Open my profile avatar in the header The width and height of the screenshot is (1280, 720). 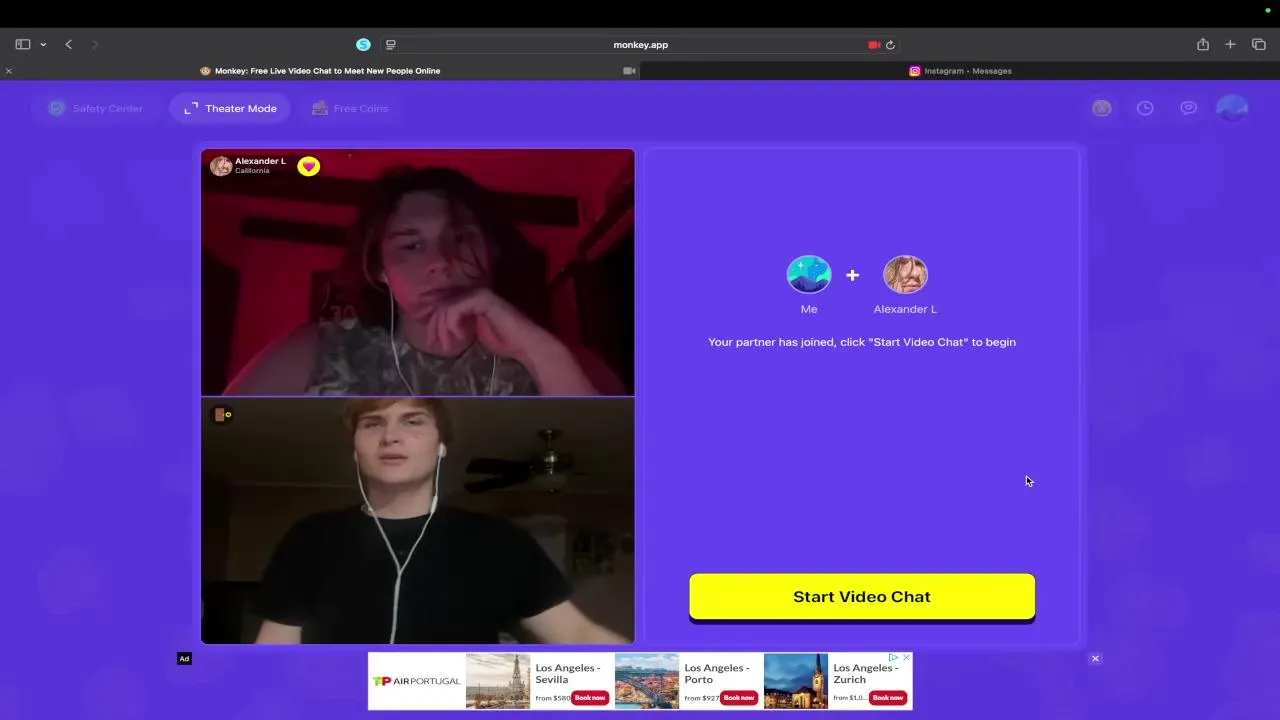coord(1232,108)
